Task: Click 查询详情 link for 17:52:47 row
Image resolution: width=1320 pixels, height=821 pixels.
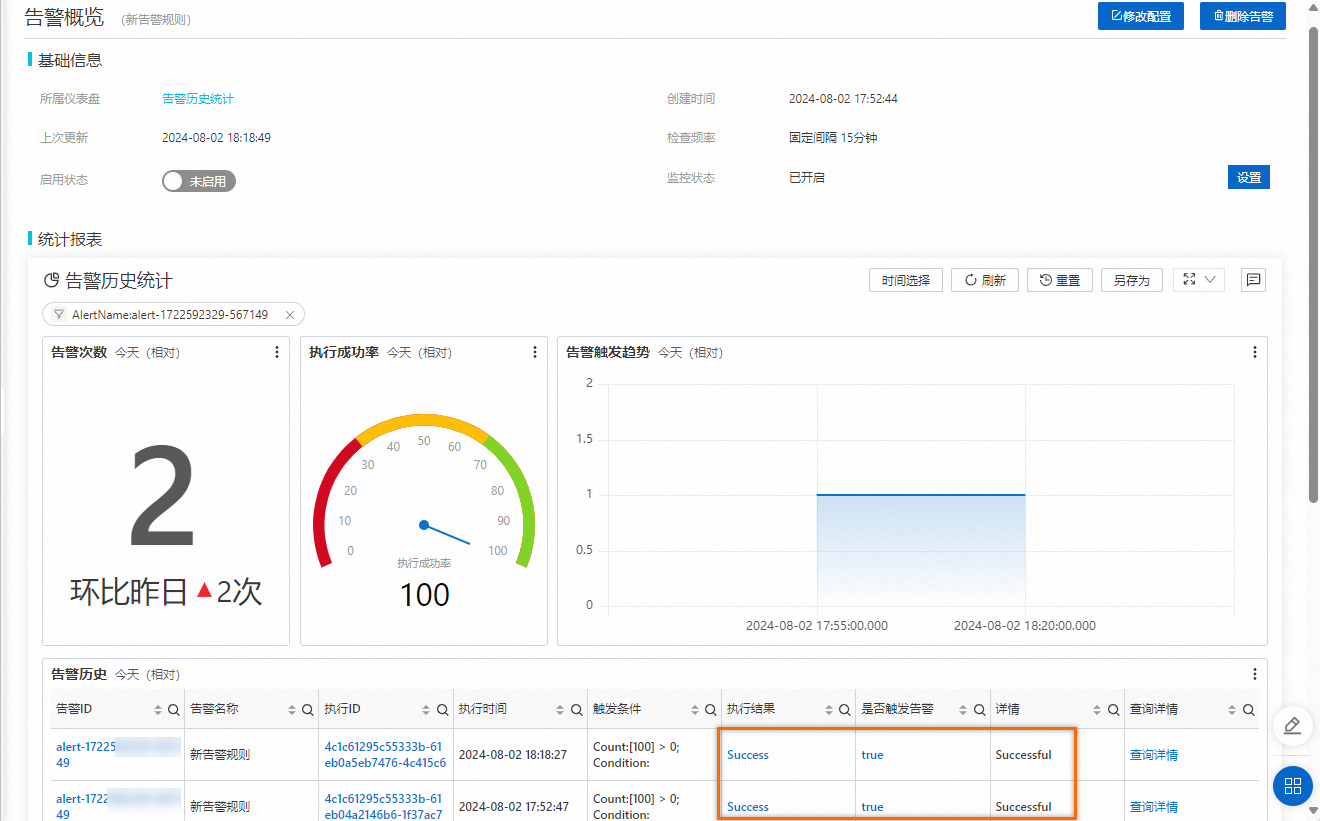Action: tap(1154, 807)
